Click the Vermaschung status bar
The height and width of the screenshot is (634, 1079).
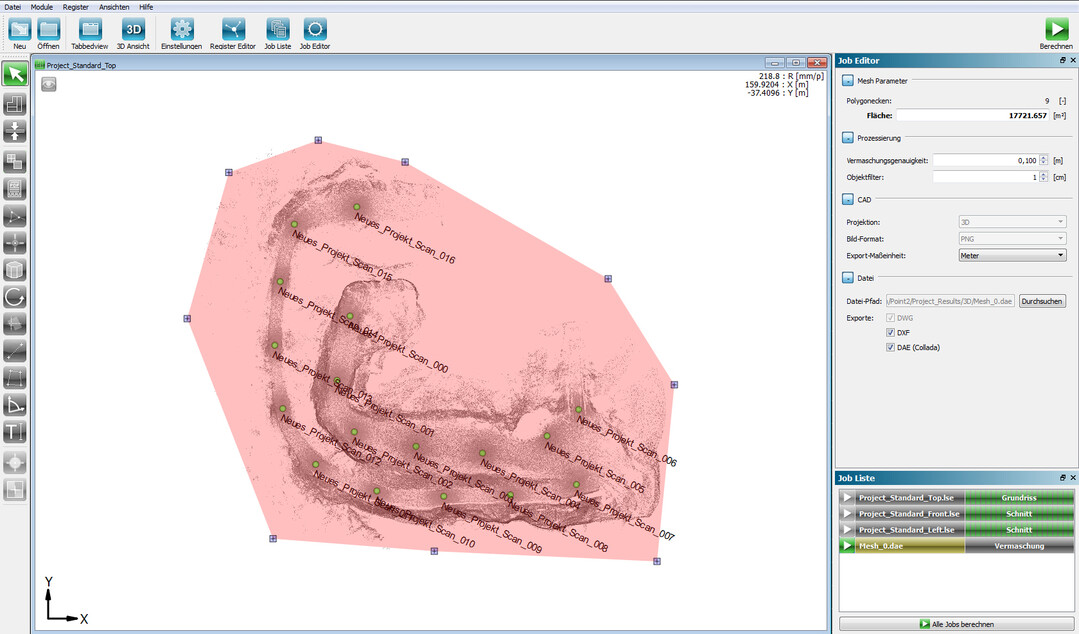coord(1019,546)
